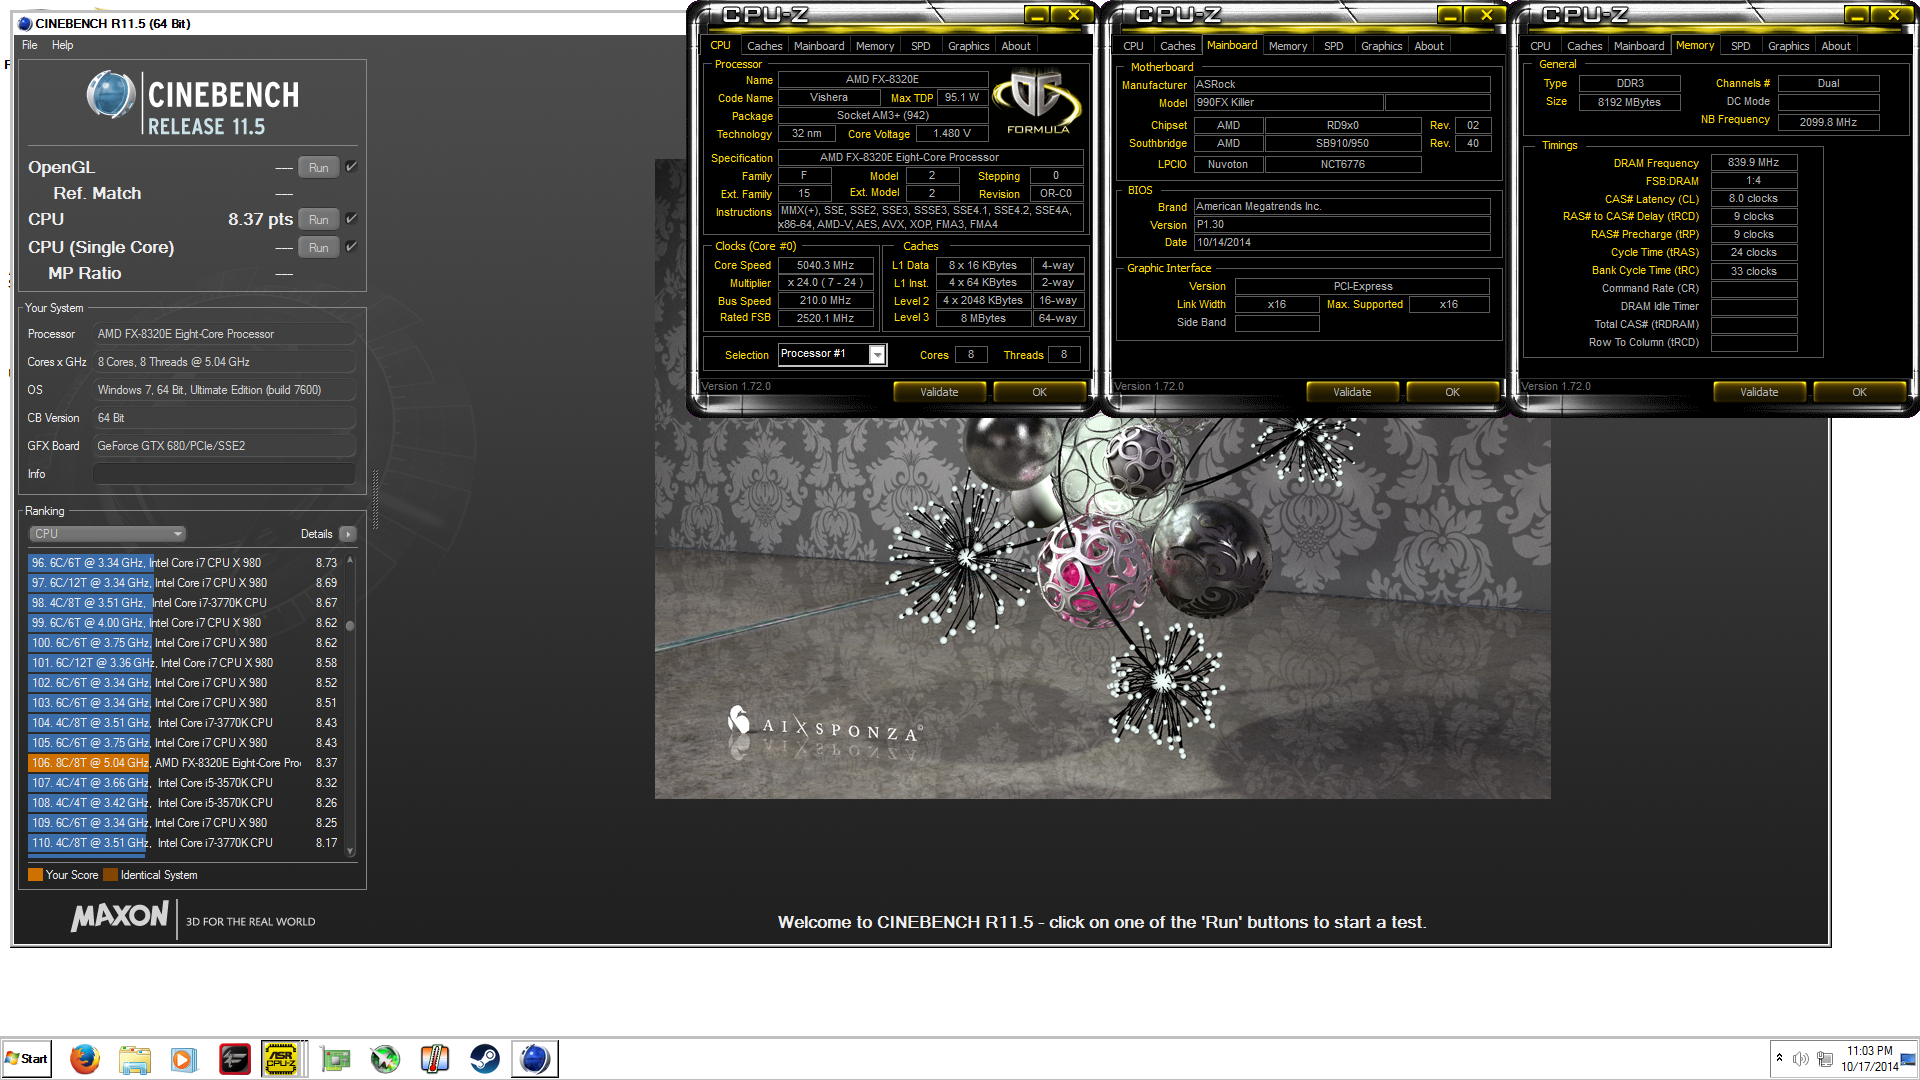Run the CPU Single Core benchmark

click(x=319, y=247)
